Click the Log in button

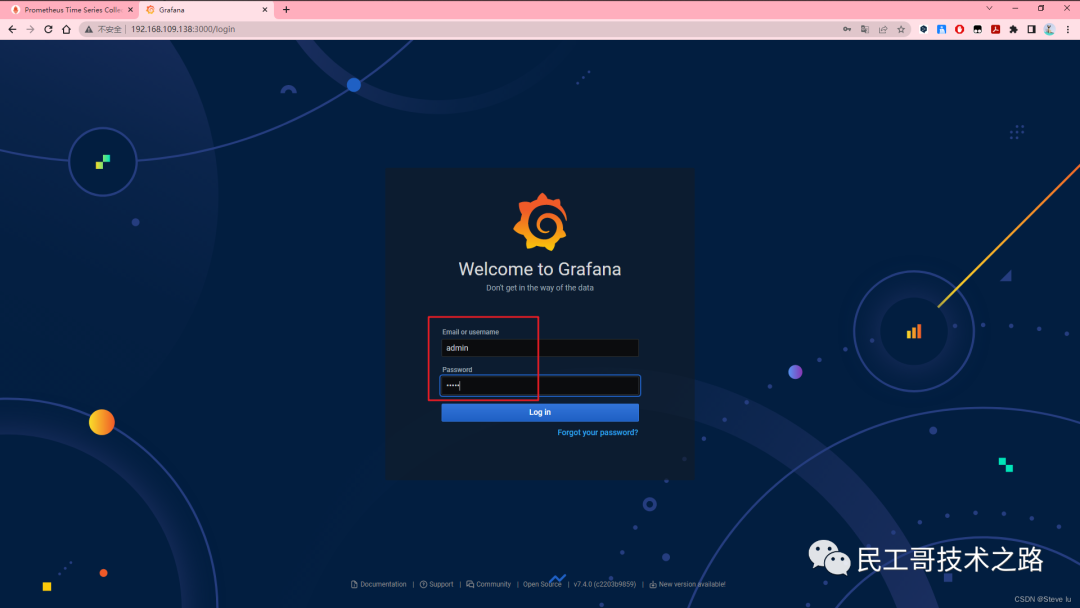[539, 412]
